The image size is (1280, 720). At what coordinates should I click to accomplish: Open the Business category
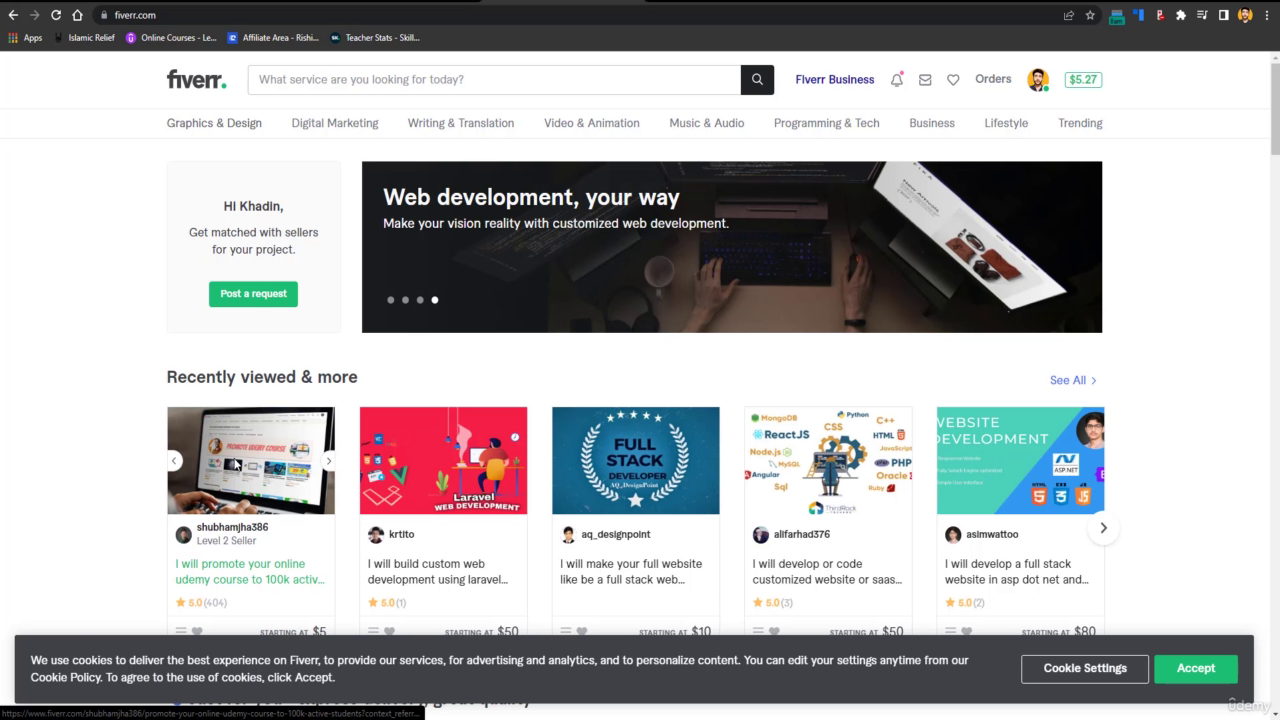click(932, 123)
